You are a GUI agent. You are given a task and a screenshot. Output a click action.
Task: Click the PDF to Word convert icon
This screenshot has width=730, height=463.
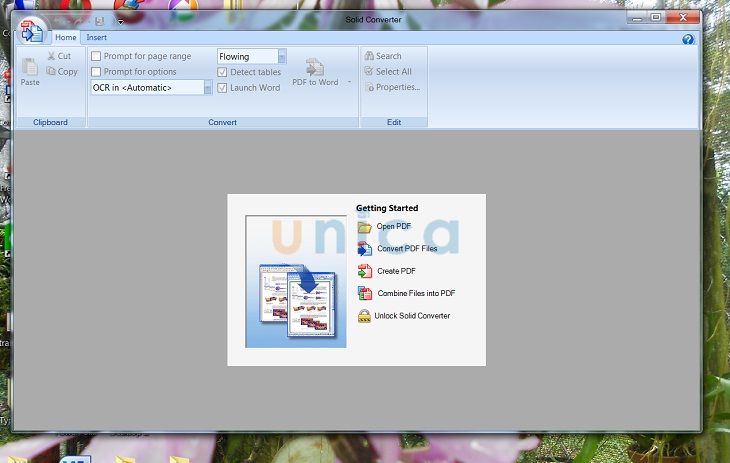click(x=315, y=67)
